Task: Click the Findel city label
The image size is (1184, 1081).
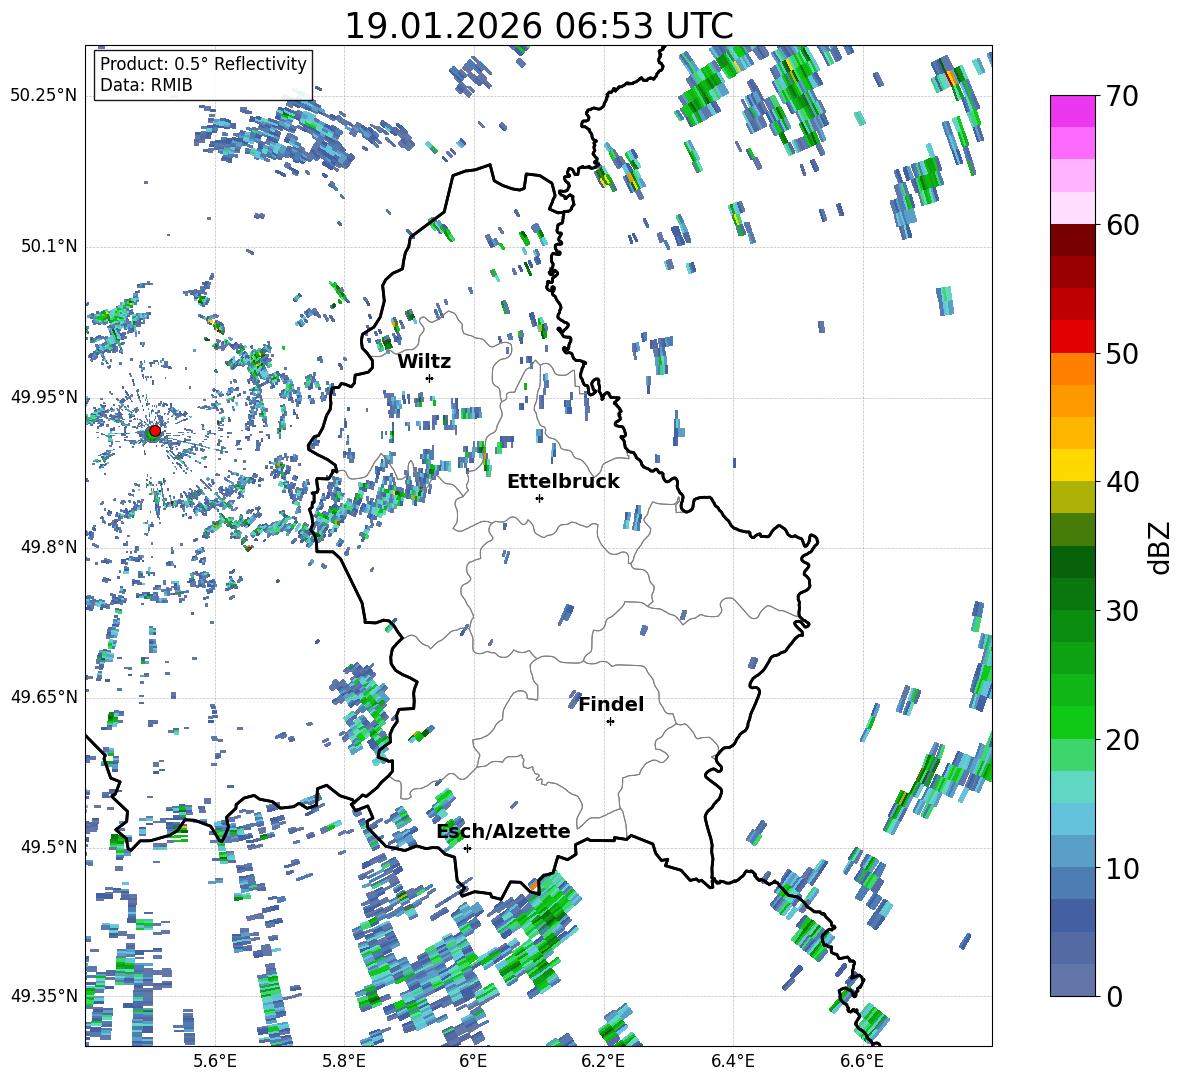Action: tap(611, 704)
